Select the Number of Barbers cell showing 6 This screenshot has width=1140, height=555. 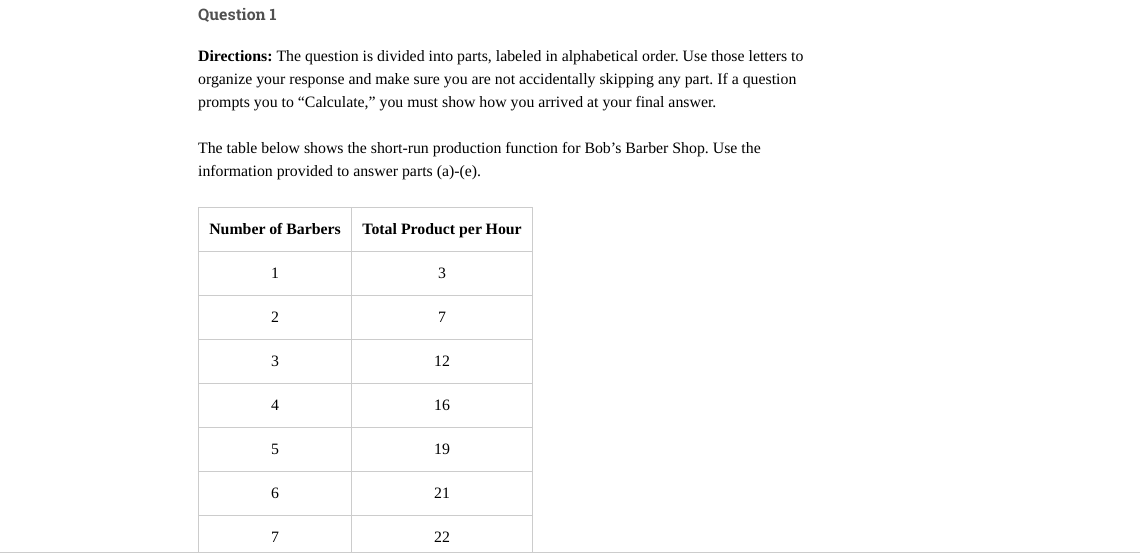pos(275,493)
